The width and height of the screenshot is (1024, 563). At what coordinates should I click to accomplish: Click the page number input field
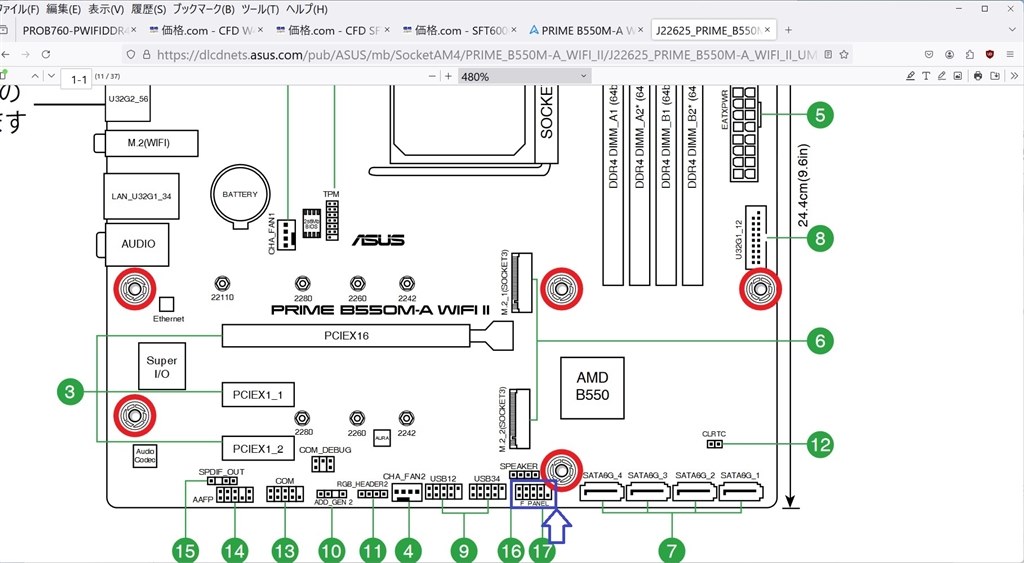point(76,79)
